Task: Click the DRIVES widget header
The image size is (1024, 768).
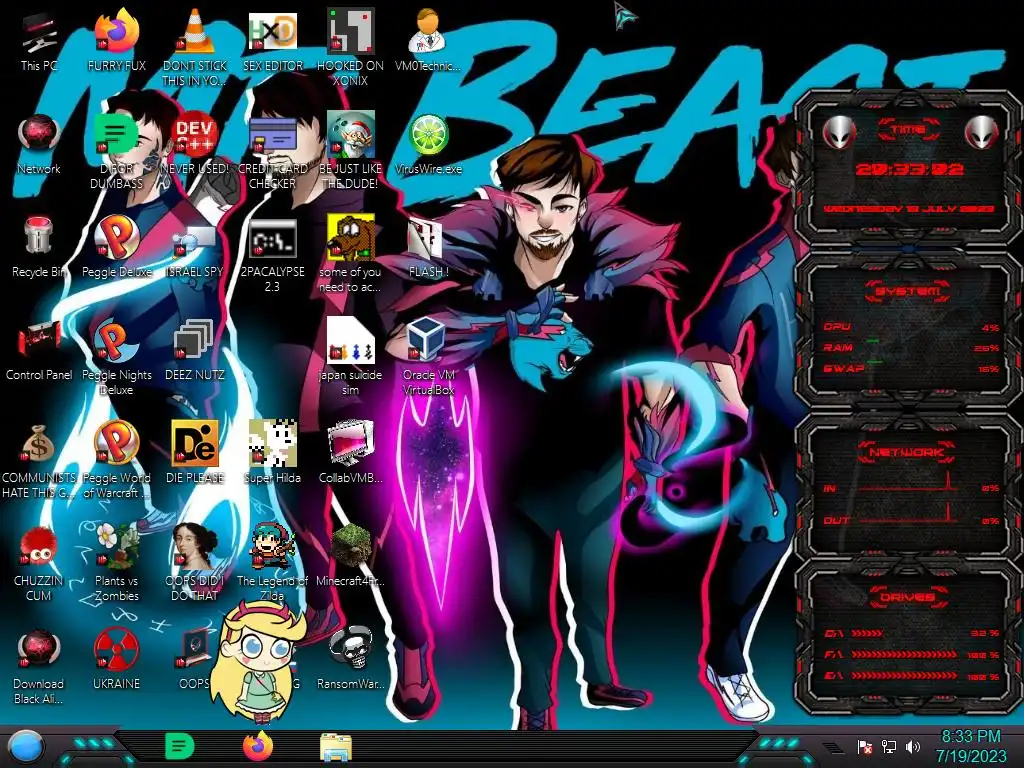Action: point(908,597)
